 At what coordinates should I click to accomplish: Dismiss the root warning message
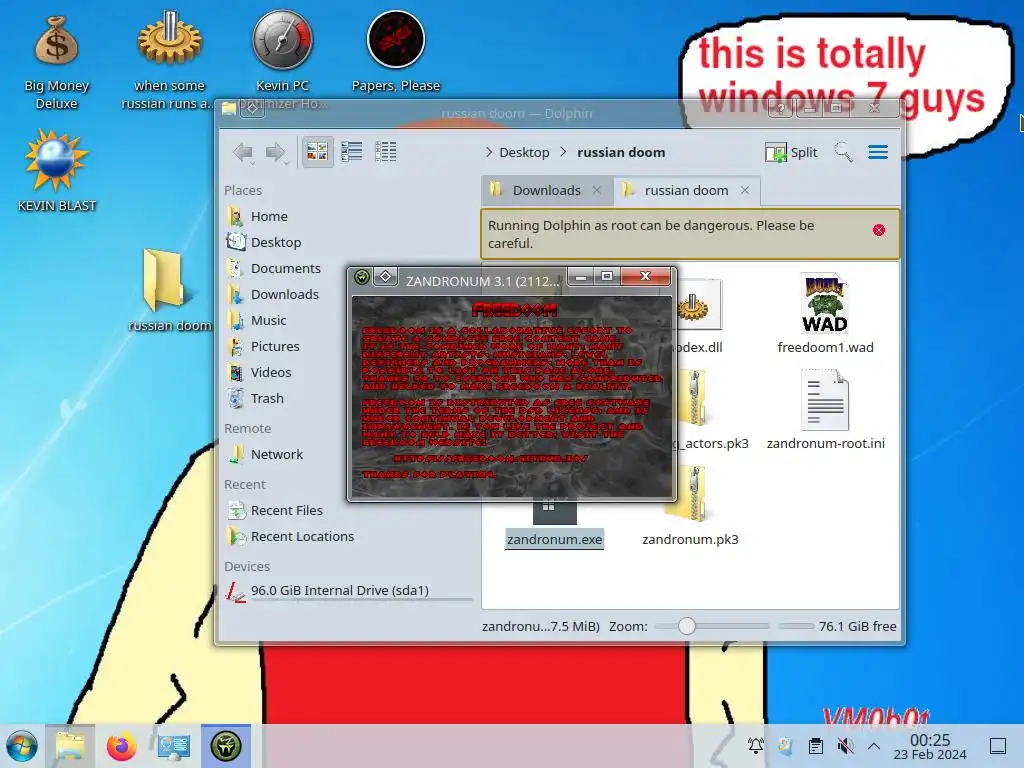[878, 230]
